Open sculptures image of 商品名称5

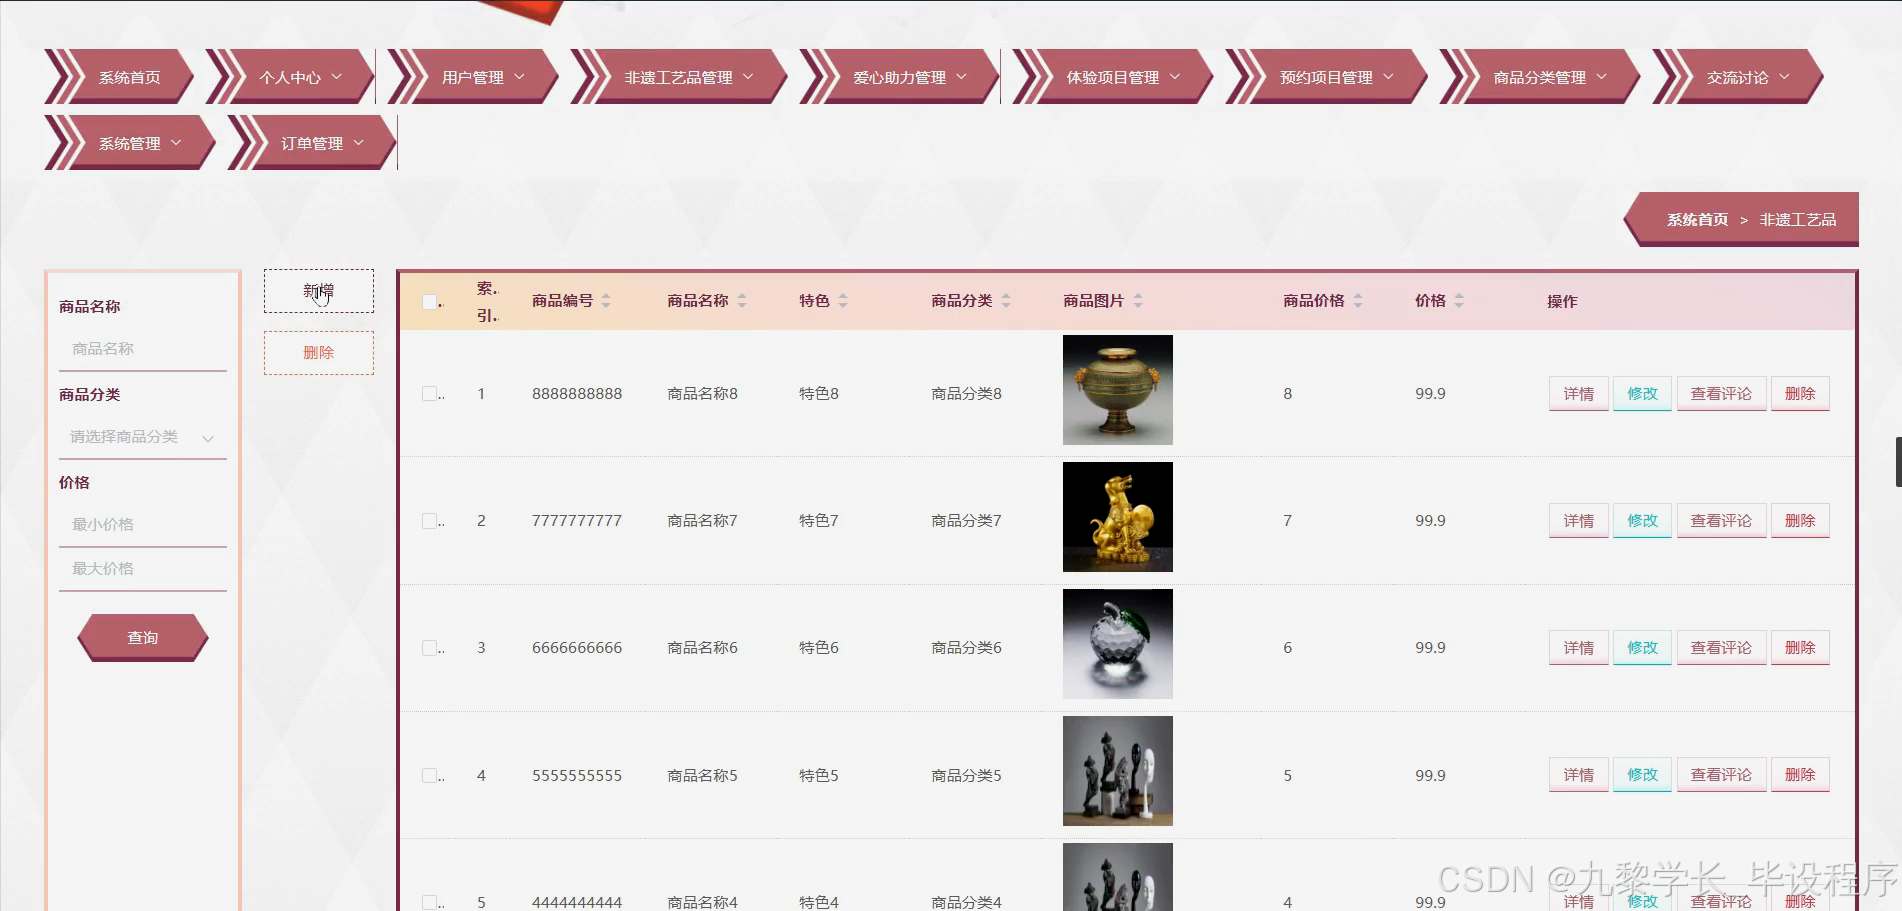(x=1118, y=771)
